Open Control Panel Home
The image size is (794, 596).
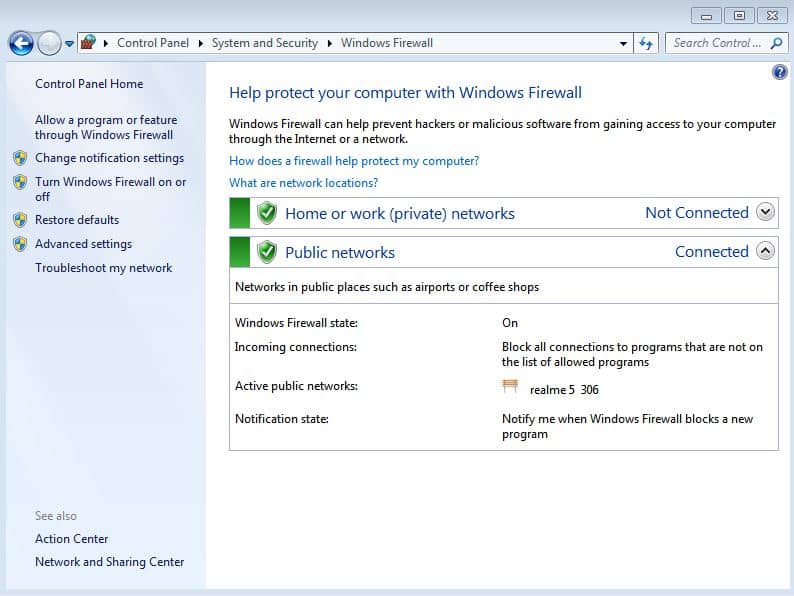click(89, 84)
